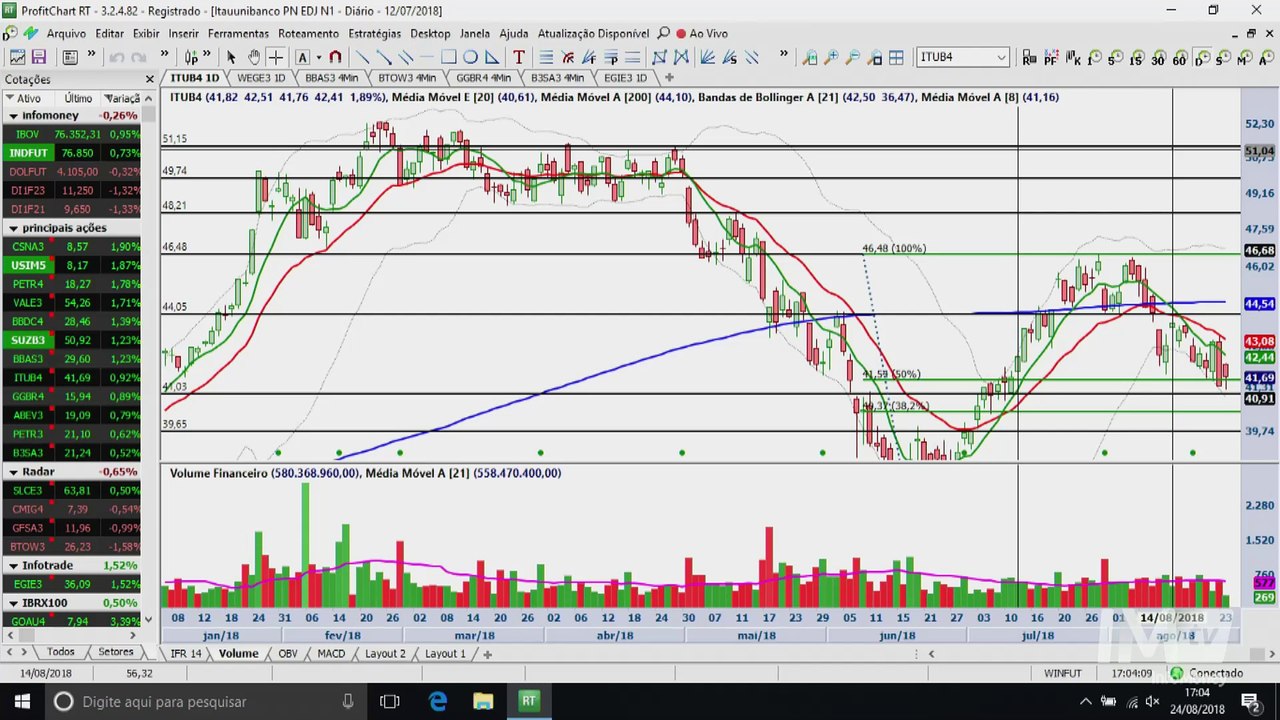The height and width of the screenshot is (720, 1280).
Task: Collapse the 'principais ações' group
Action: click(x=14, y=228)
